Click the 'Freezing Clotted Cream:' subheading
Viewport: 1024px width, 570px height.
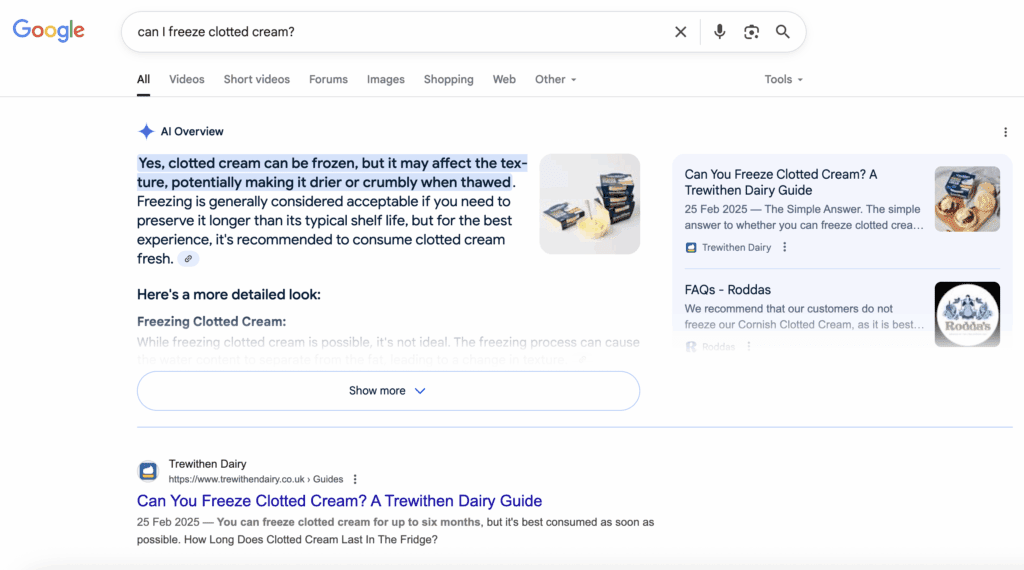click(212, 322)
